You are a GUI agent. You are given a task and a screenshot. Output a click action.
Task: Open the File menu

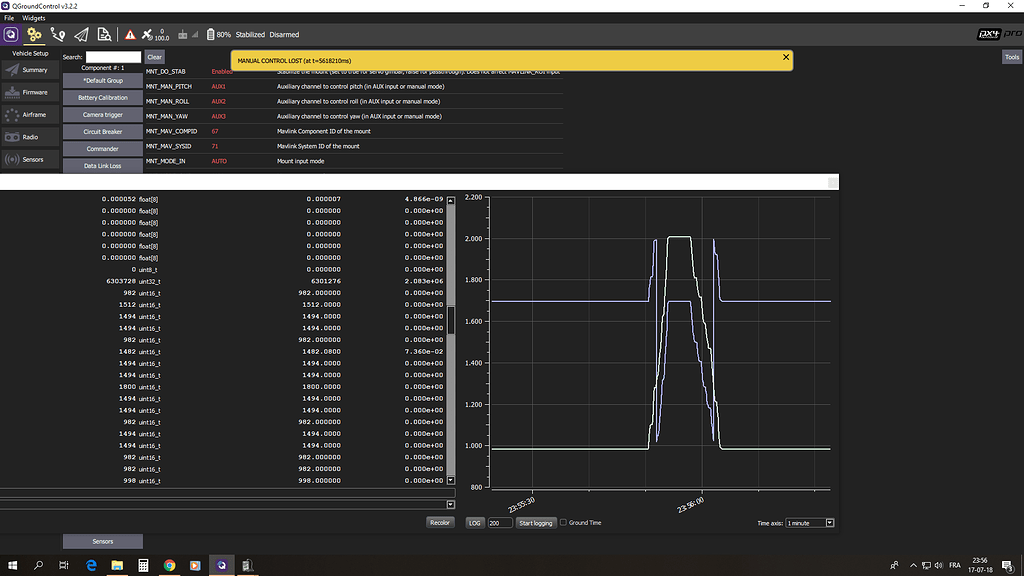coord(7,18)
